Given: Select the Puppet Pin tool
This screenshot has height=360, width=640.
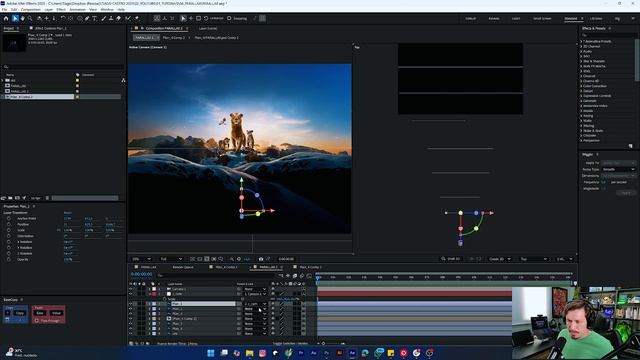Looking at the screenshot, I should (137, 18).
